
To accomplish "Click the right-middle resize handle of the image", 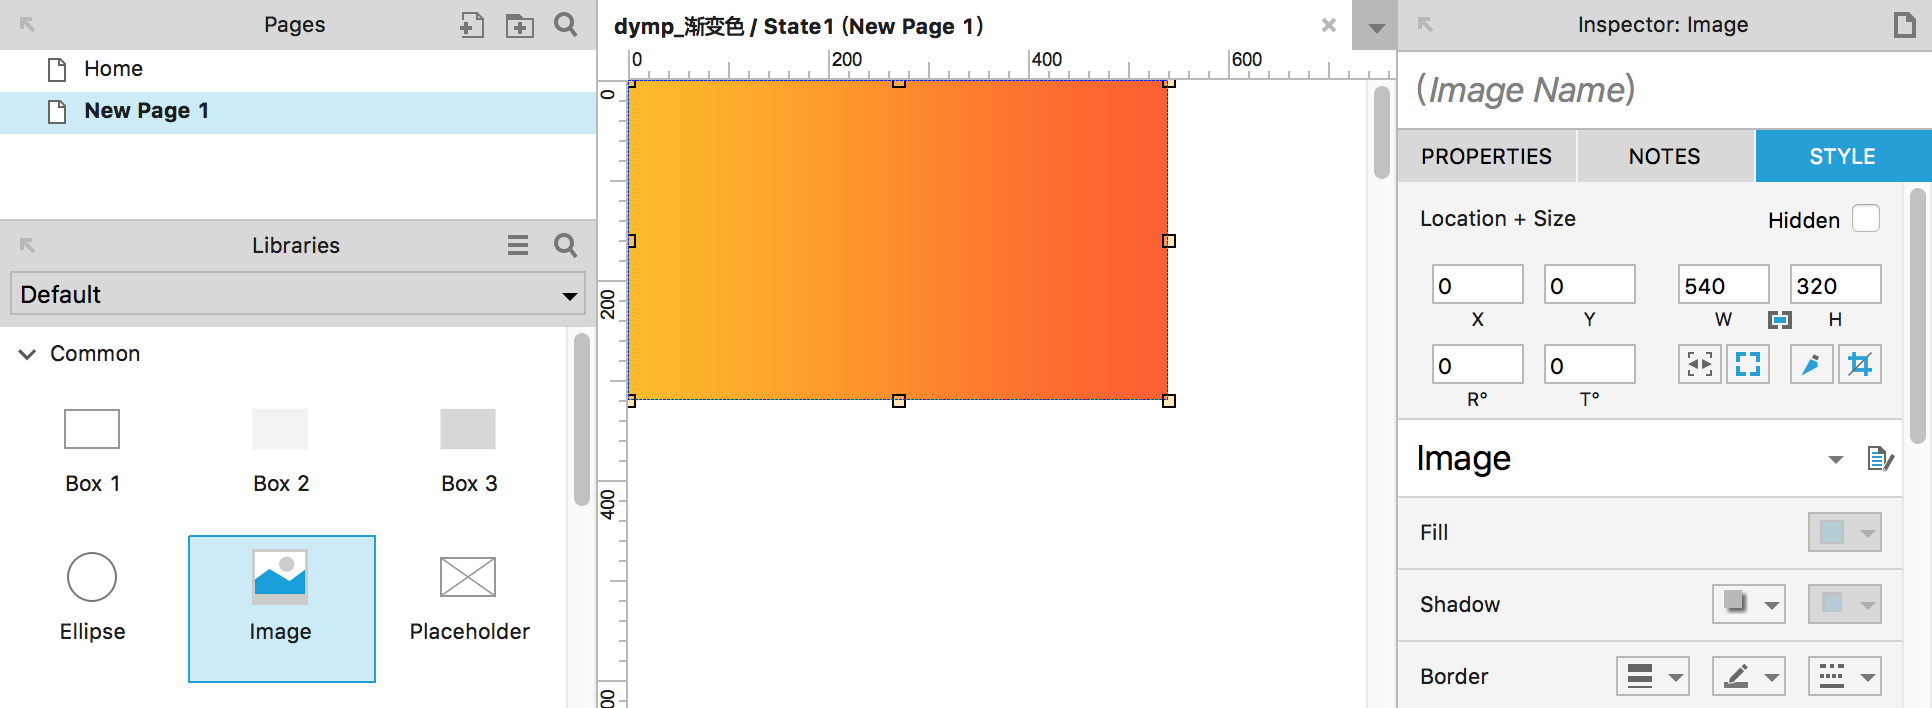I will point(1168,241).
